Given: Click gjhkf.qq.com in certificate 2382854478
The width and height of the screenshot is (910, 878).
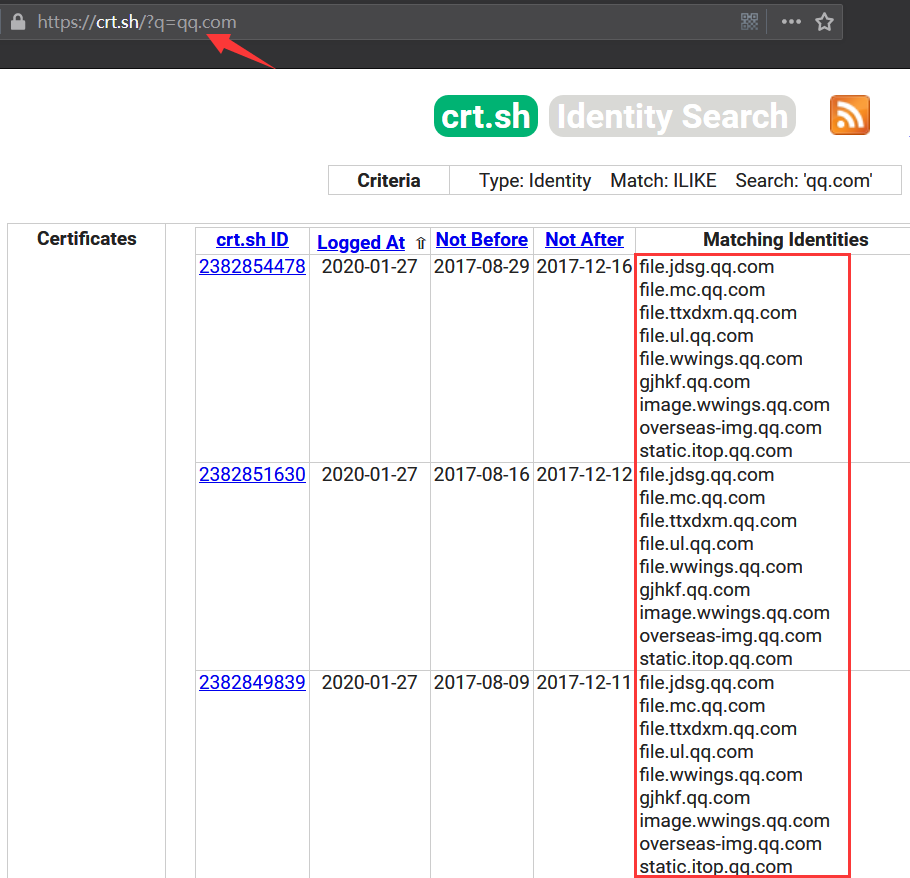Looking at the screenshot, I should tap(695, 382).
